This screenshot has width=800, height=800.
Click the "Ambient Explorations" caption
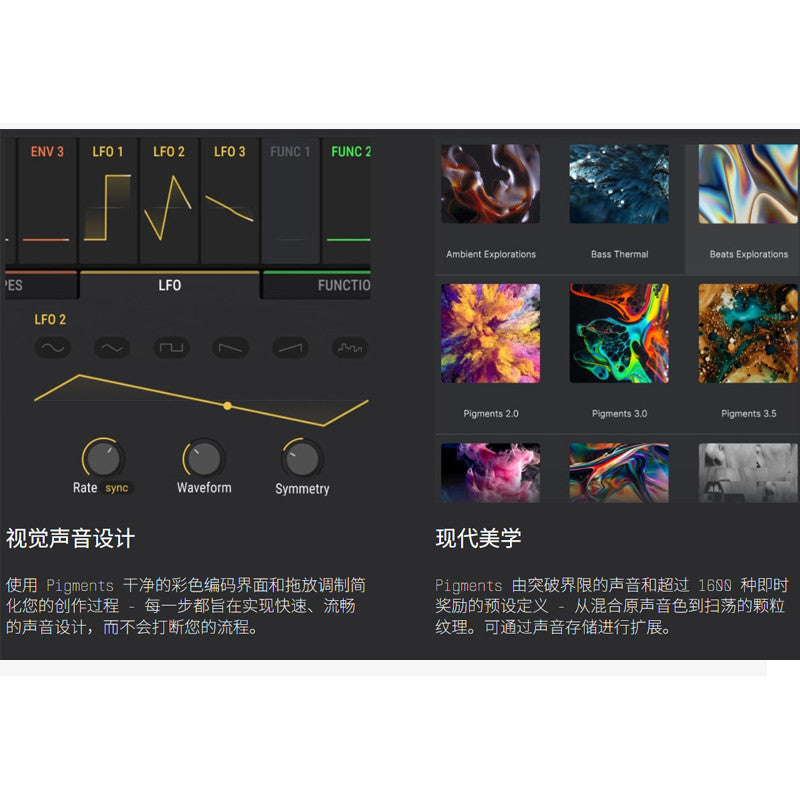tap(491, 254)
